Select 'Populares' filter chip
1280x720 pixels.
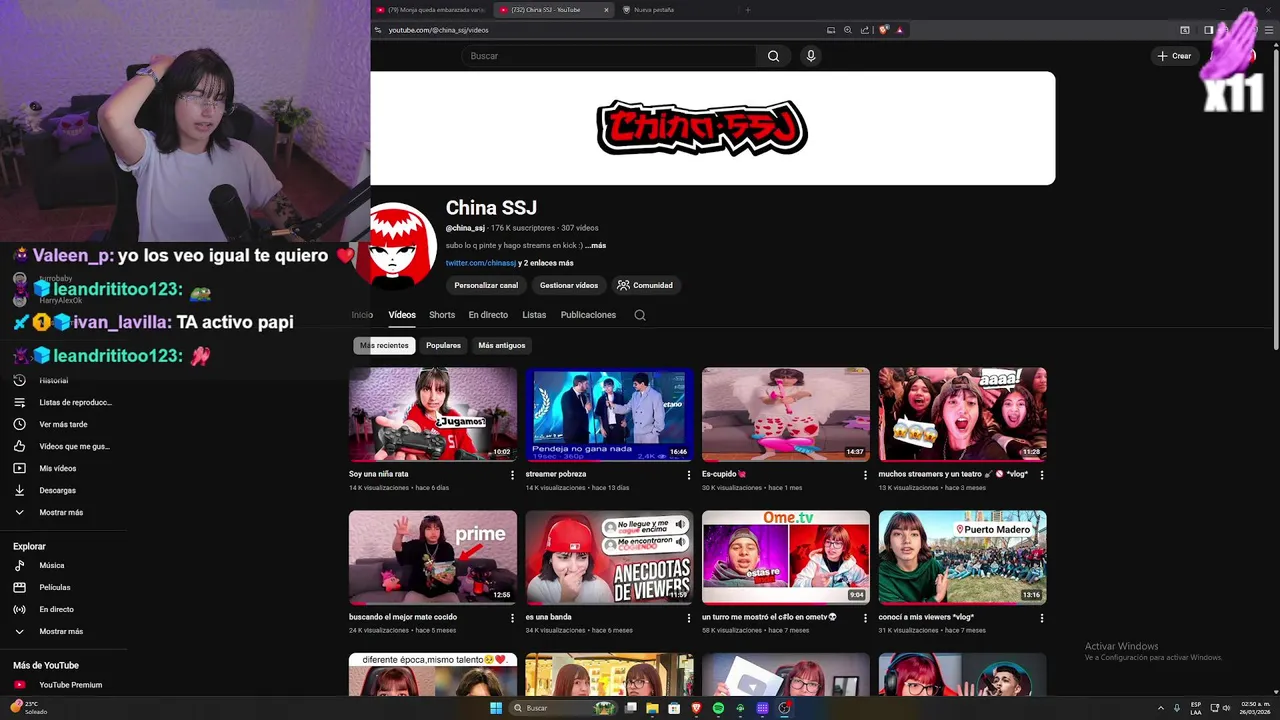pyautogui.click(x=443, y=345)
